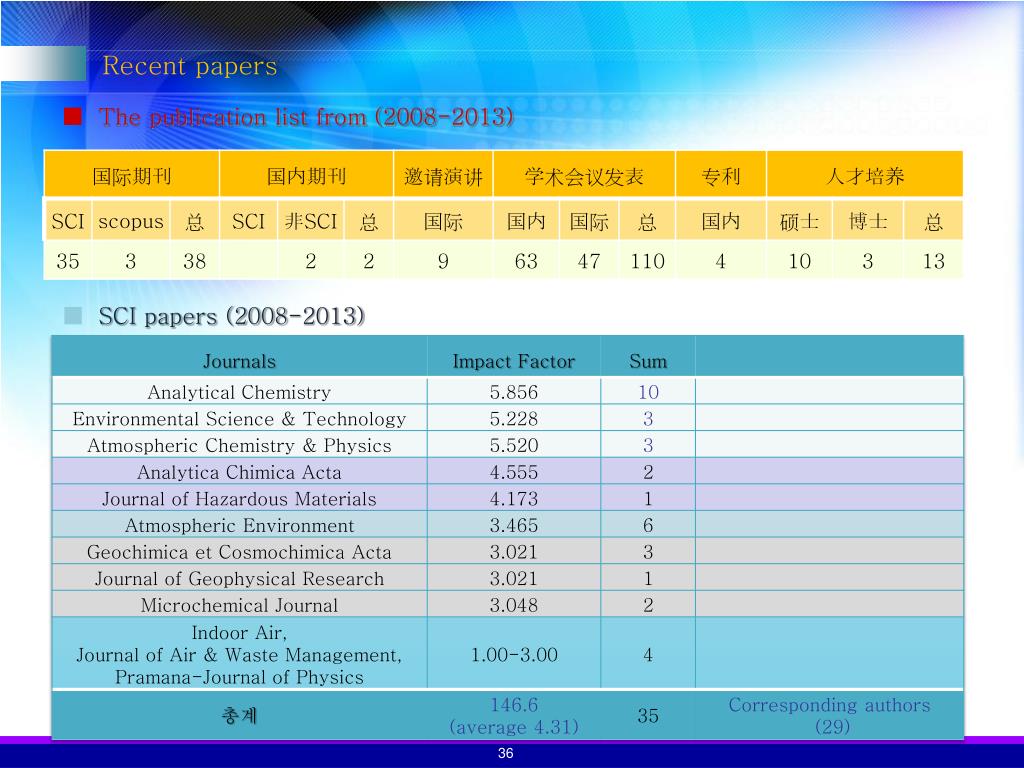1024x768 pixels.
Task: Select the "非SCI" subheader cell
Action: (311, 221)
